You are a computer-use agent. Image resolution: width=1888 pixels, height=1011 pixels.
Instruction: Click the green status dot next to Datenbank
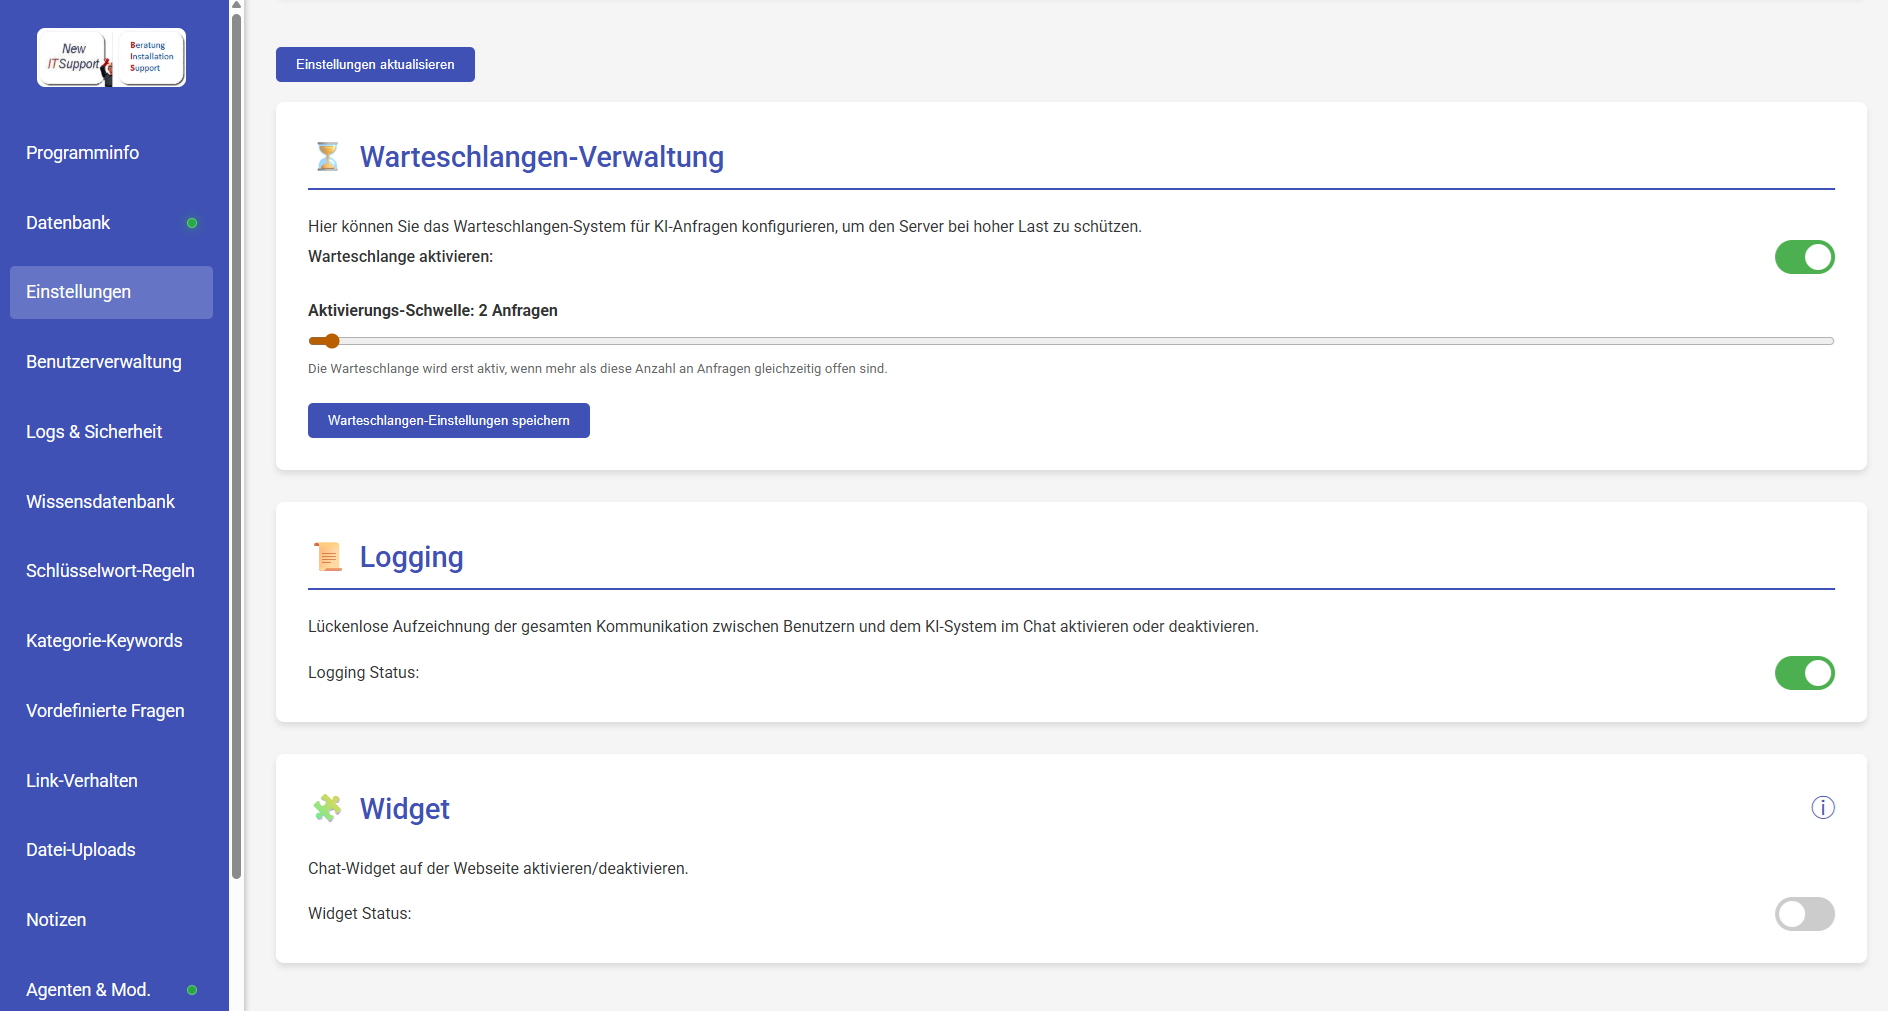click(x=192, y=223)
